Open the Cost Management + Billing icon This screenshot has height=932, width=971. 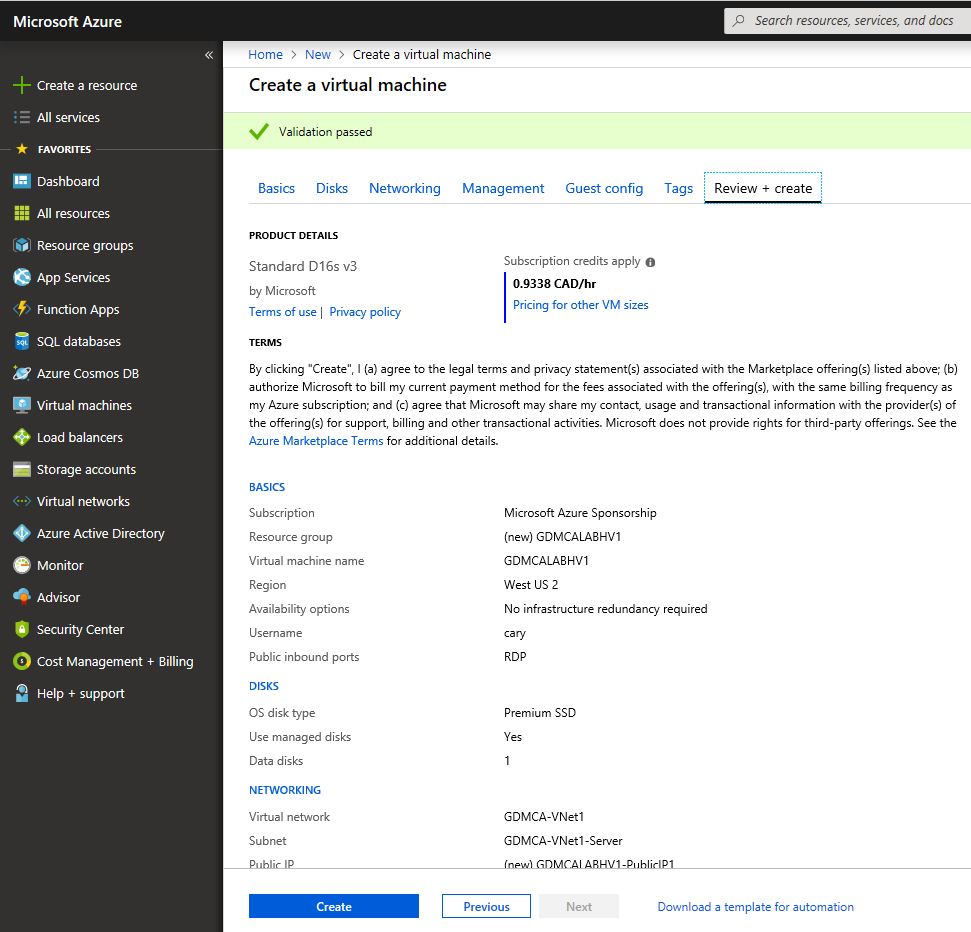pos(22,661)
